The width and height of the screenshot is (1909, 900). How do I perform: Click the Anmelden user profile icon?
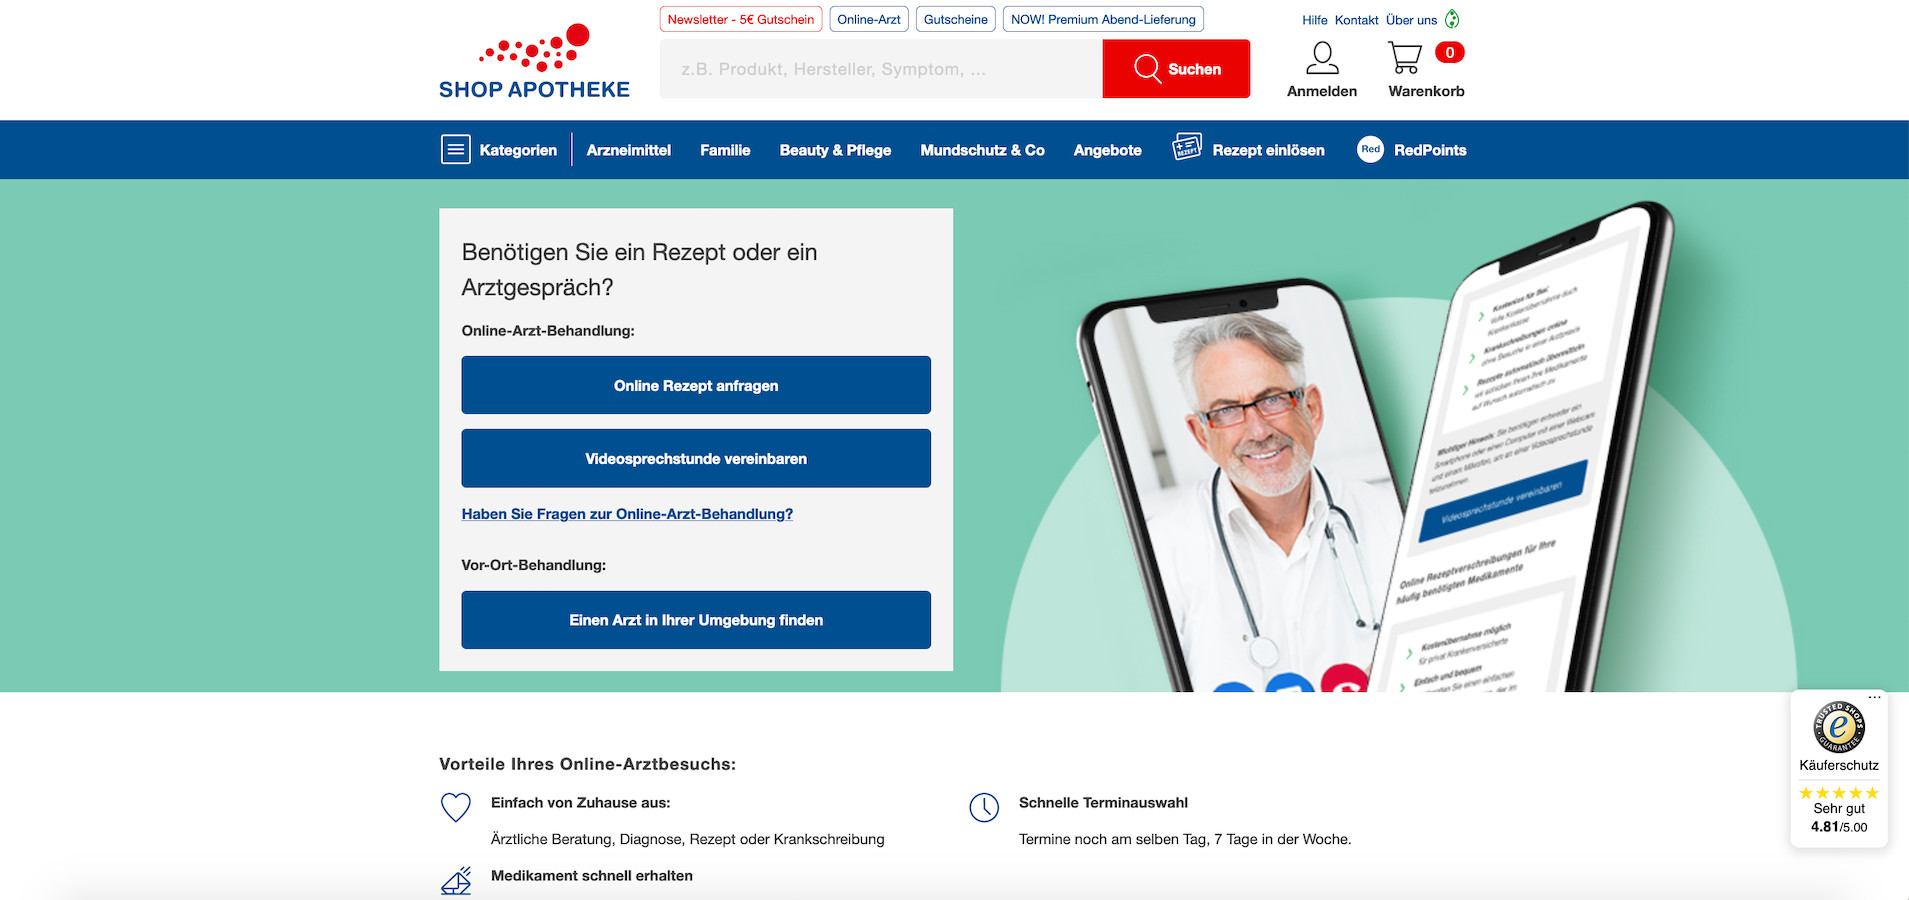pyautogui.click(x=1322, y=58)
